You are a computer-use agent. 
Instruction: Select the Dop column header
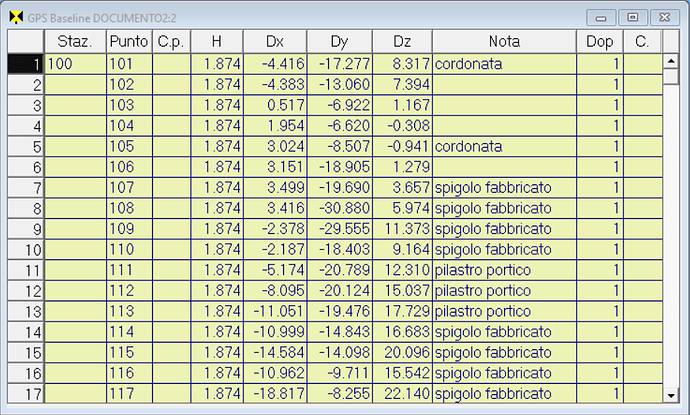tap(600, 41)
